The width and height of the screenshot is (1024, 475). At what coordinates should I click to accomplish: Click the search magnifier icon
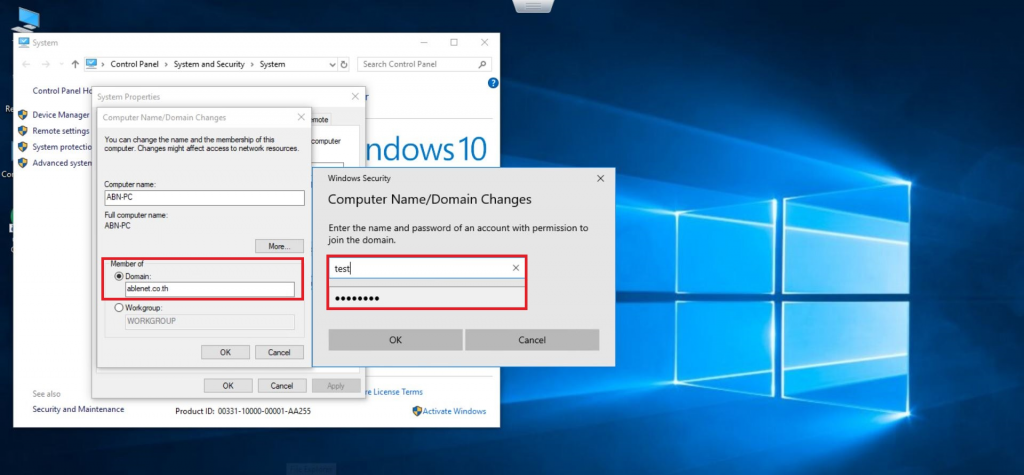coord(484,64)
